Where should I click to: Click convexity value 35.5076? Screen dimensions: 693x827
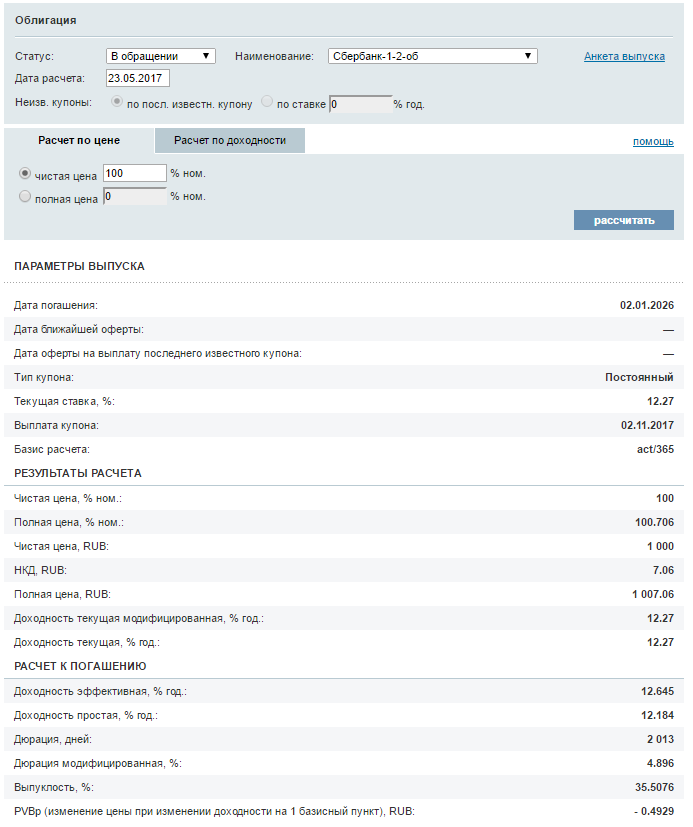(x=654, y=787)
